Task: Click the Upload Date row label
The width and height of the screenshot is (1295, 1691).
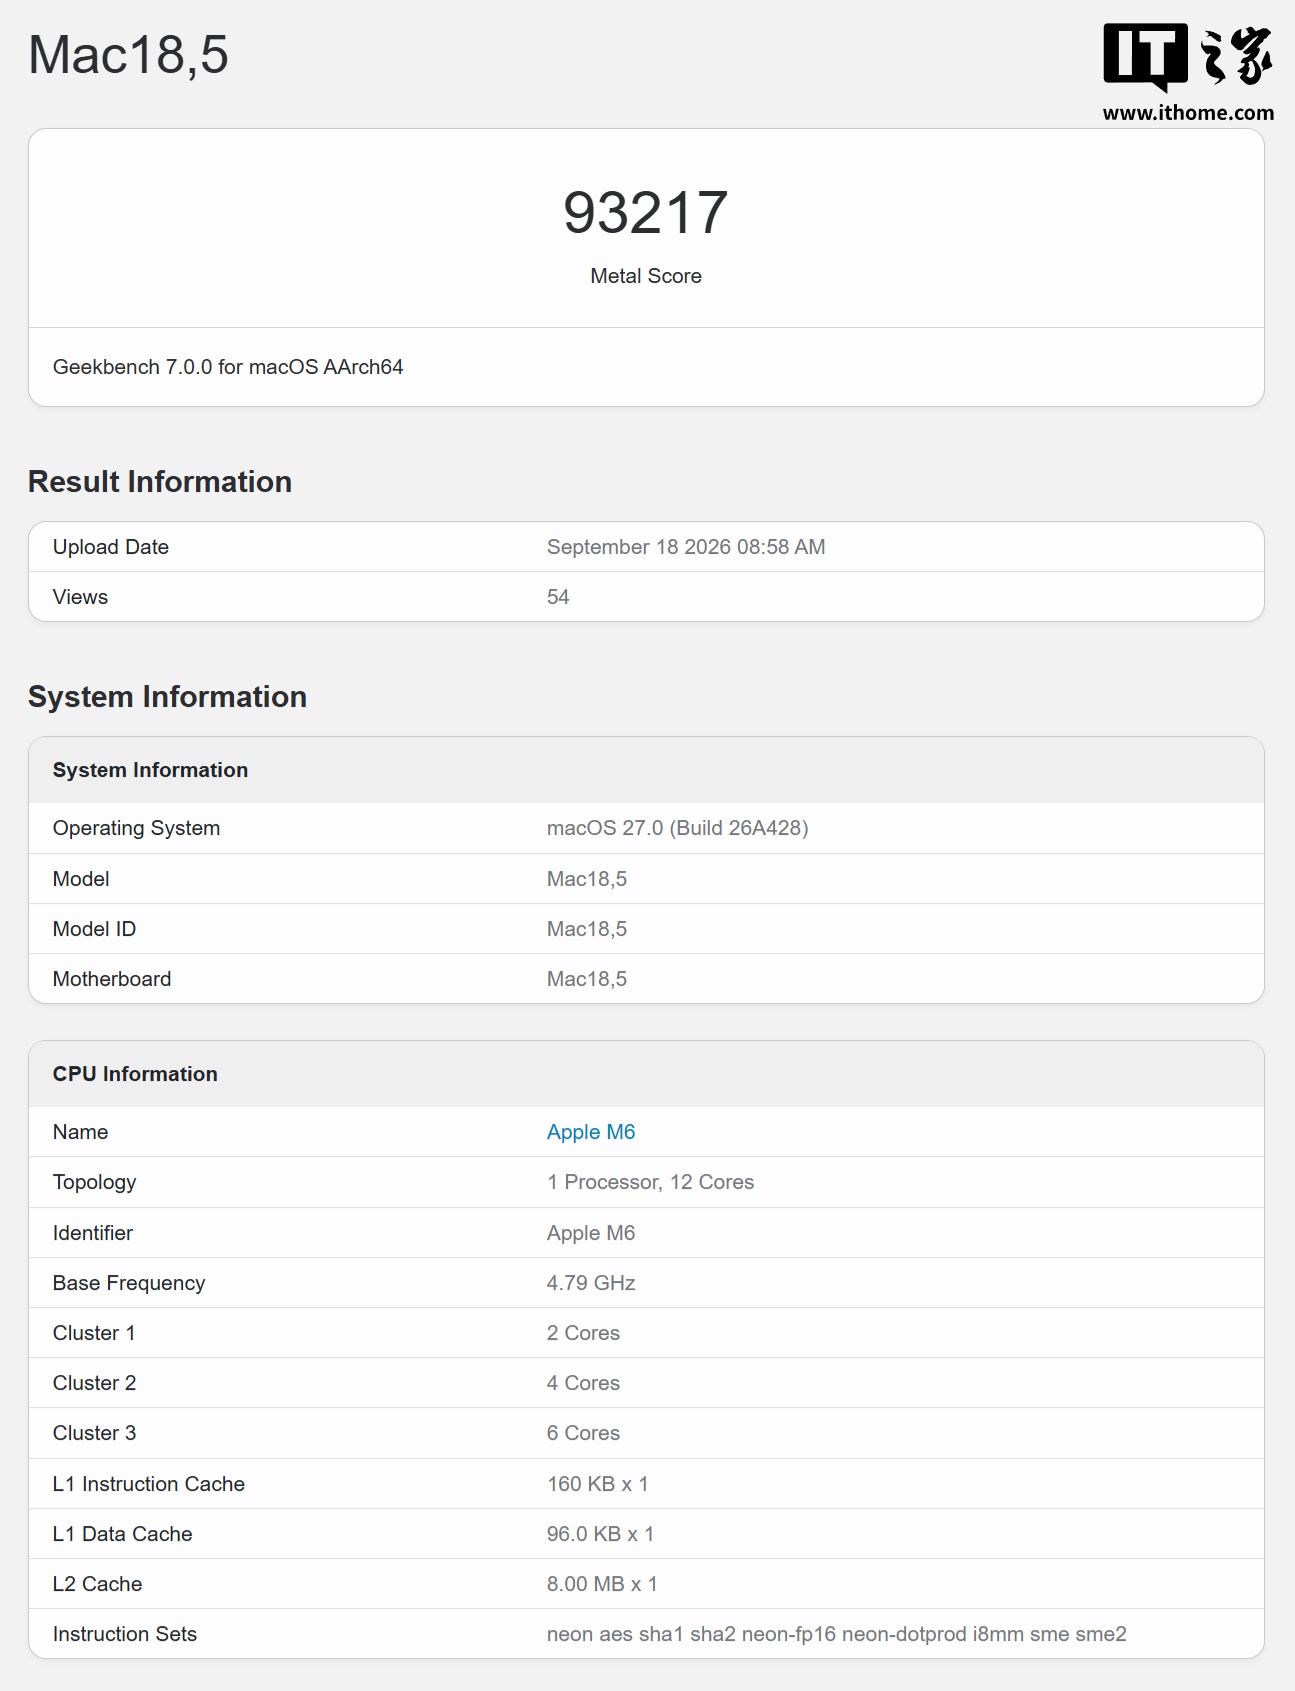Action: pos(111,547)
